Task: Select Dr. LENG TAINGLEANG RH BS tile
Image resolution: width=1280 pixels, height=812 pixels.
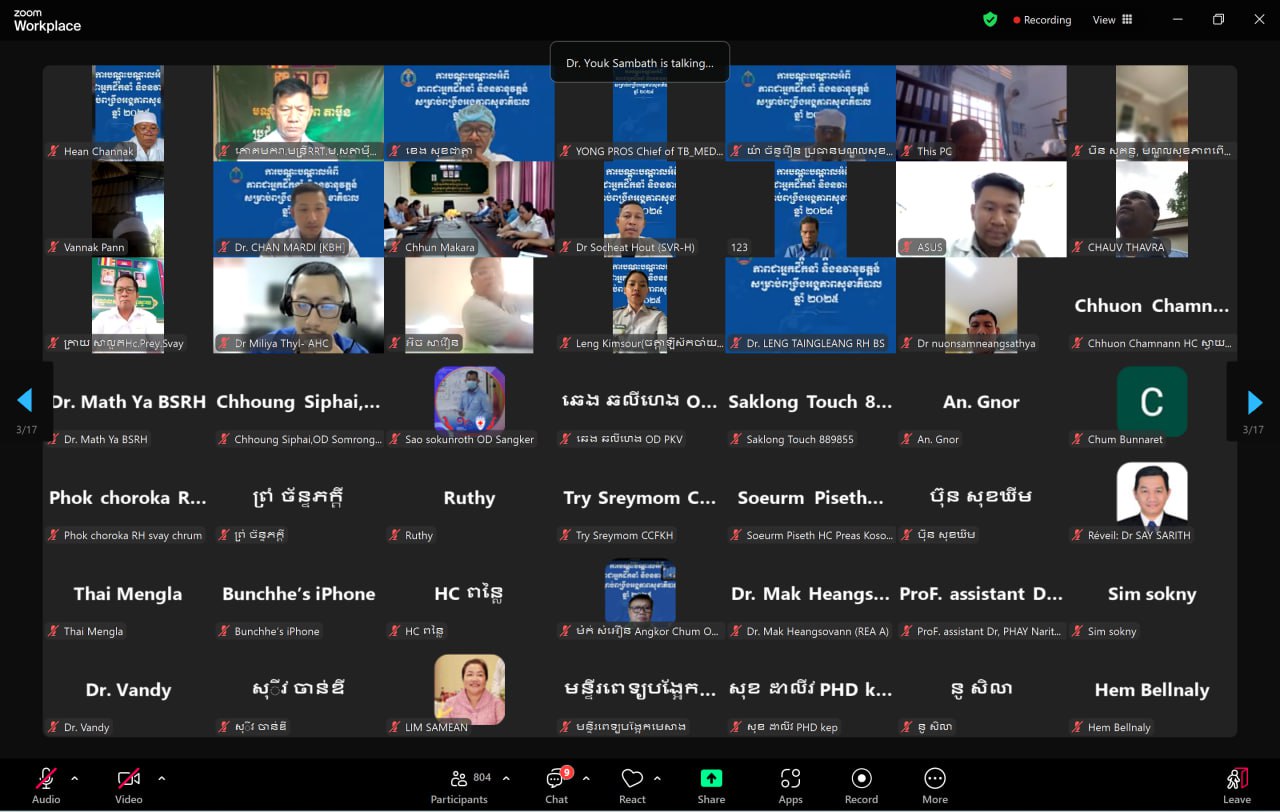Action: pyautogui.click(x=811, y=305)
